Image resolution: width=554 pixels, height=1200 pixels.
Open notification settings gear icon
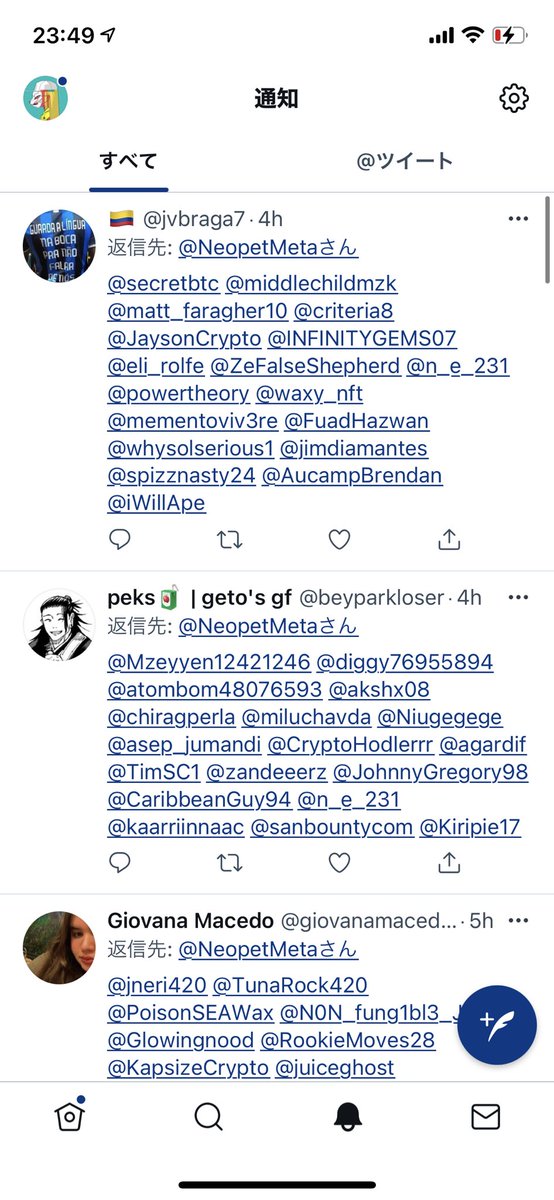pyautogui.click(x=513, y=98)
